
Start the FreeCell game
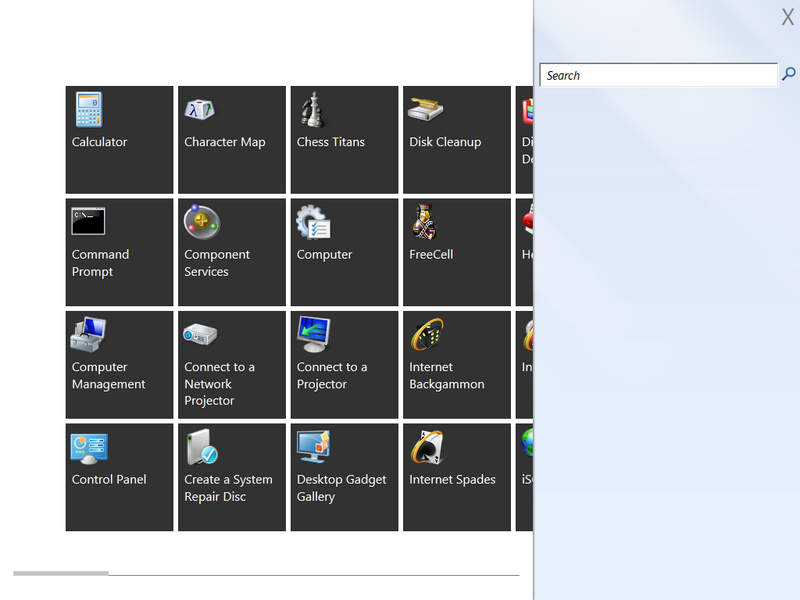(x=456, y=252)
